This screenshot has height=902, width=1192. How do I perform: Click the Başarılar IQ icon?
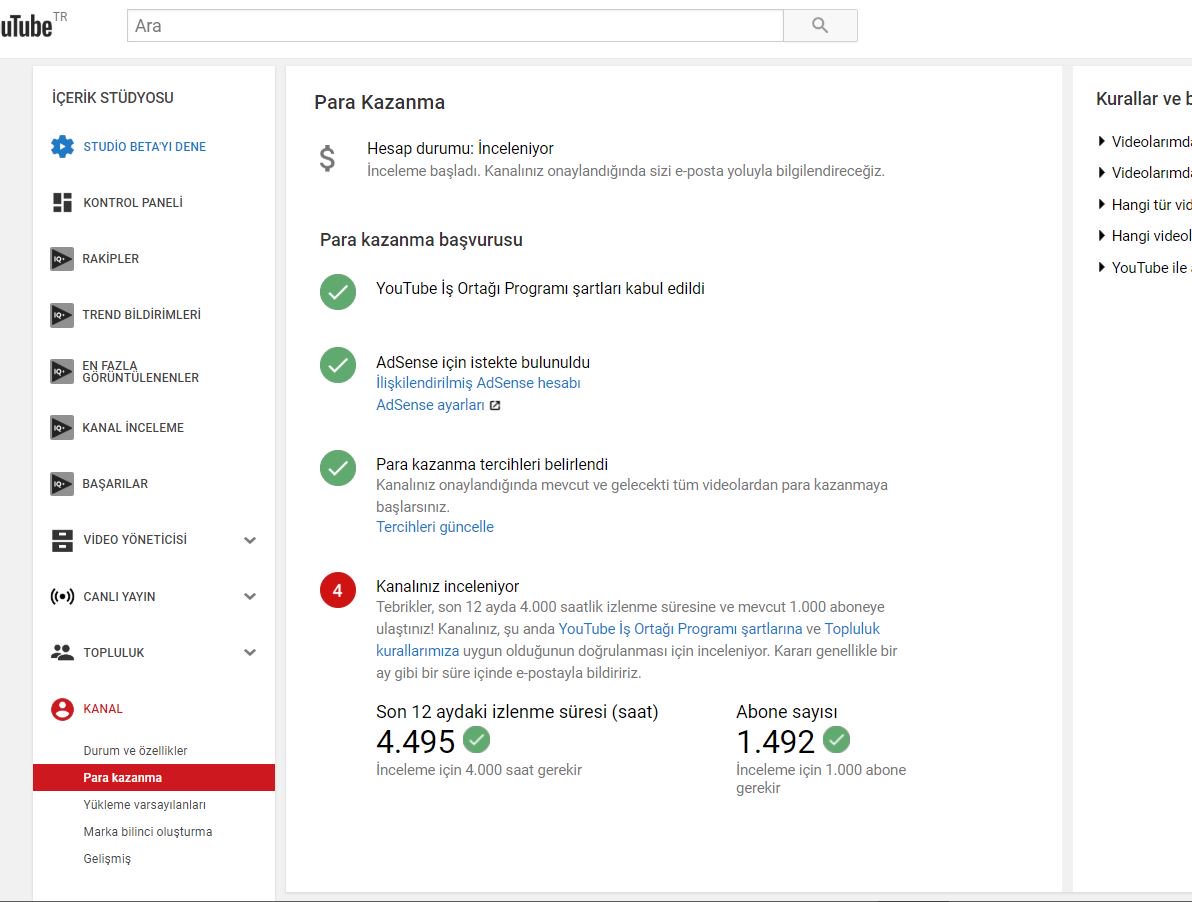coord(62,484)
